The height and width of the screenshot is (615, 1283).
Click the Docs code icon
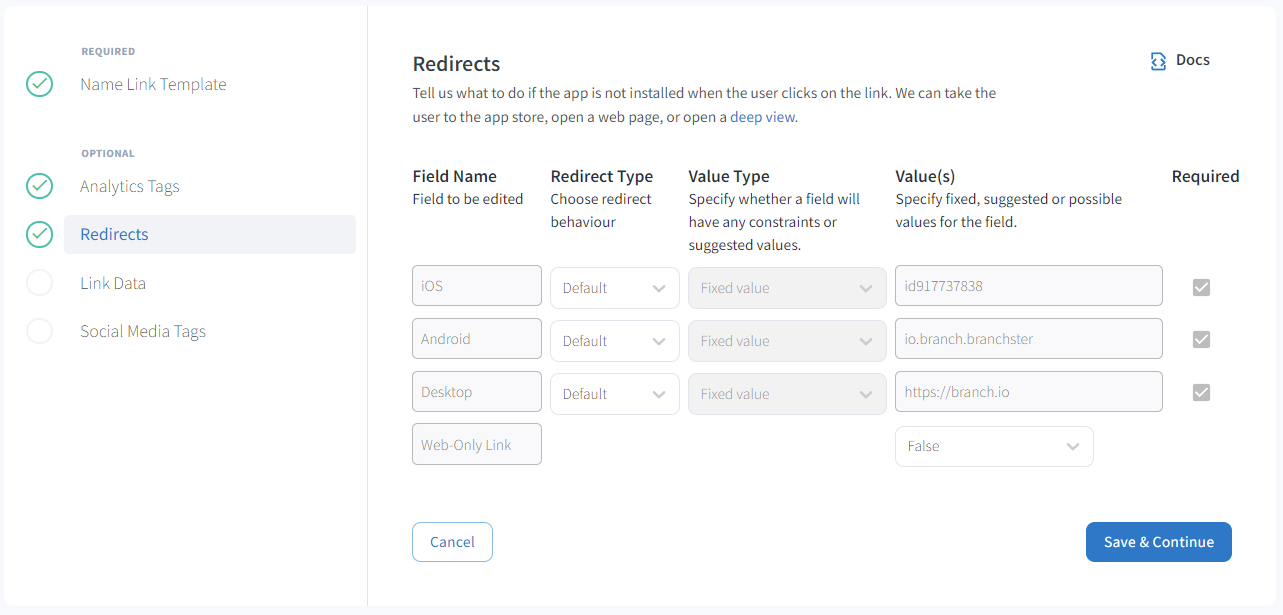coord(1158,61)
